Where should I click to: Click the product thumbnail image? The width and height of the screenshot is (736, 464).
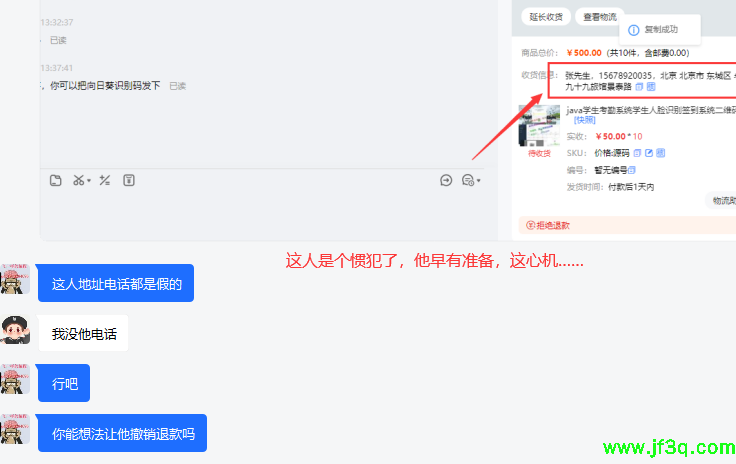coord(540,125)
